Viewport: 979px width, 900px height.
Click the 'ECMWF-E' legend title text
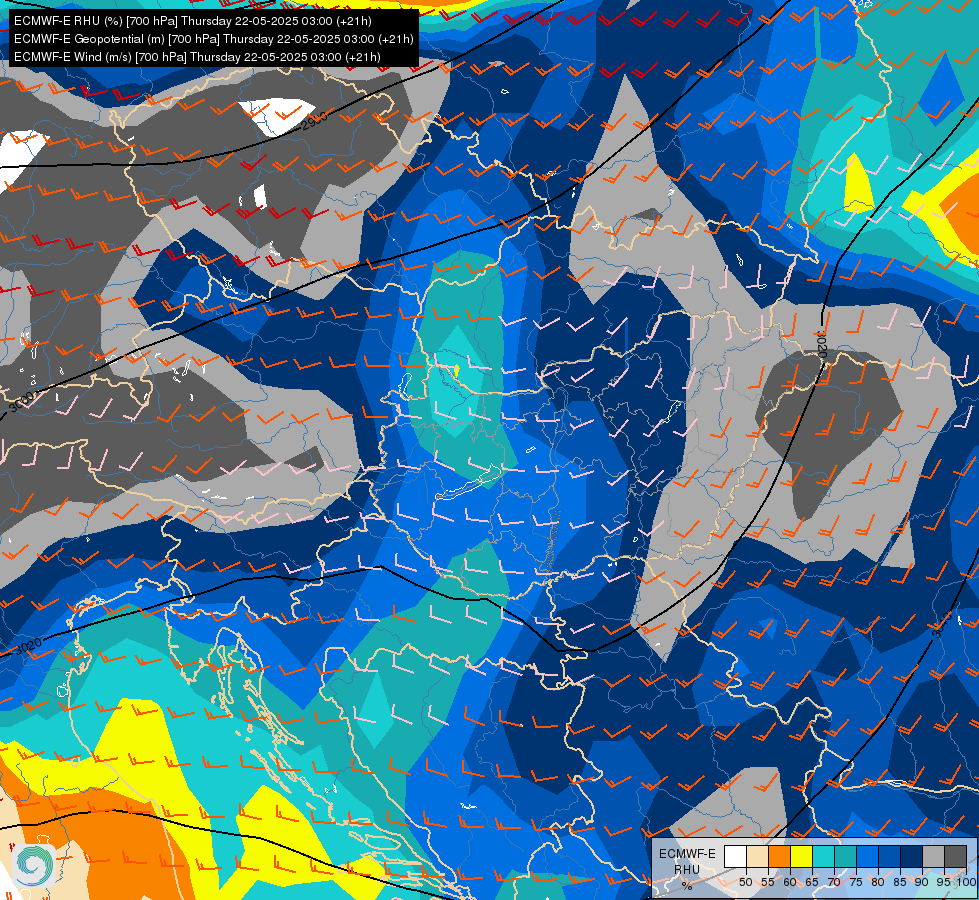point(687,853)
